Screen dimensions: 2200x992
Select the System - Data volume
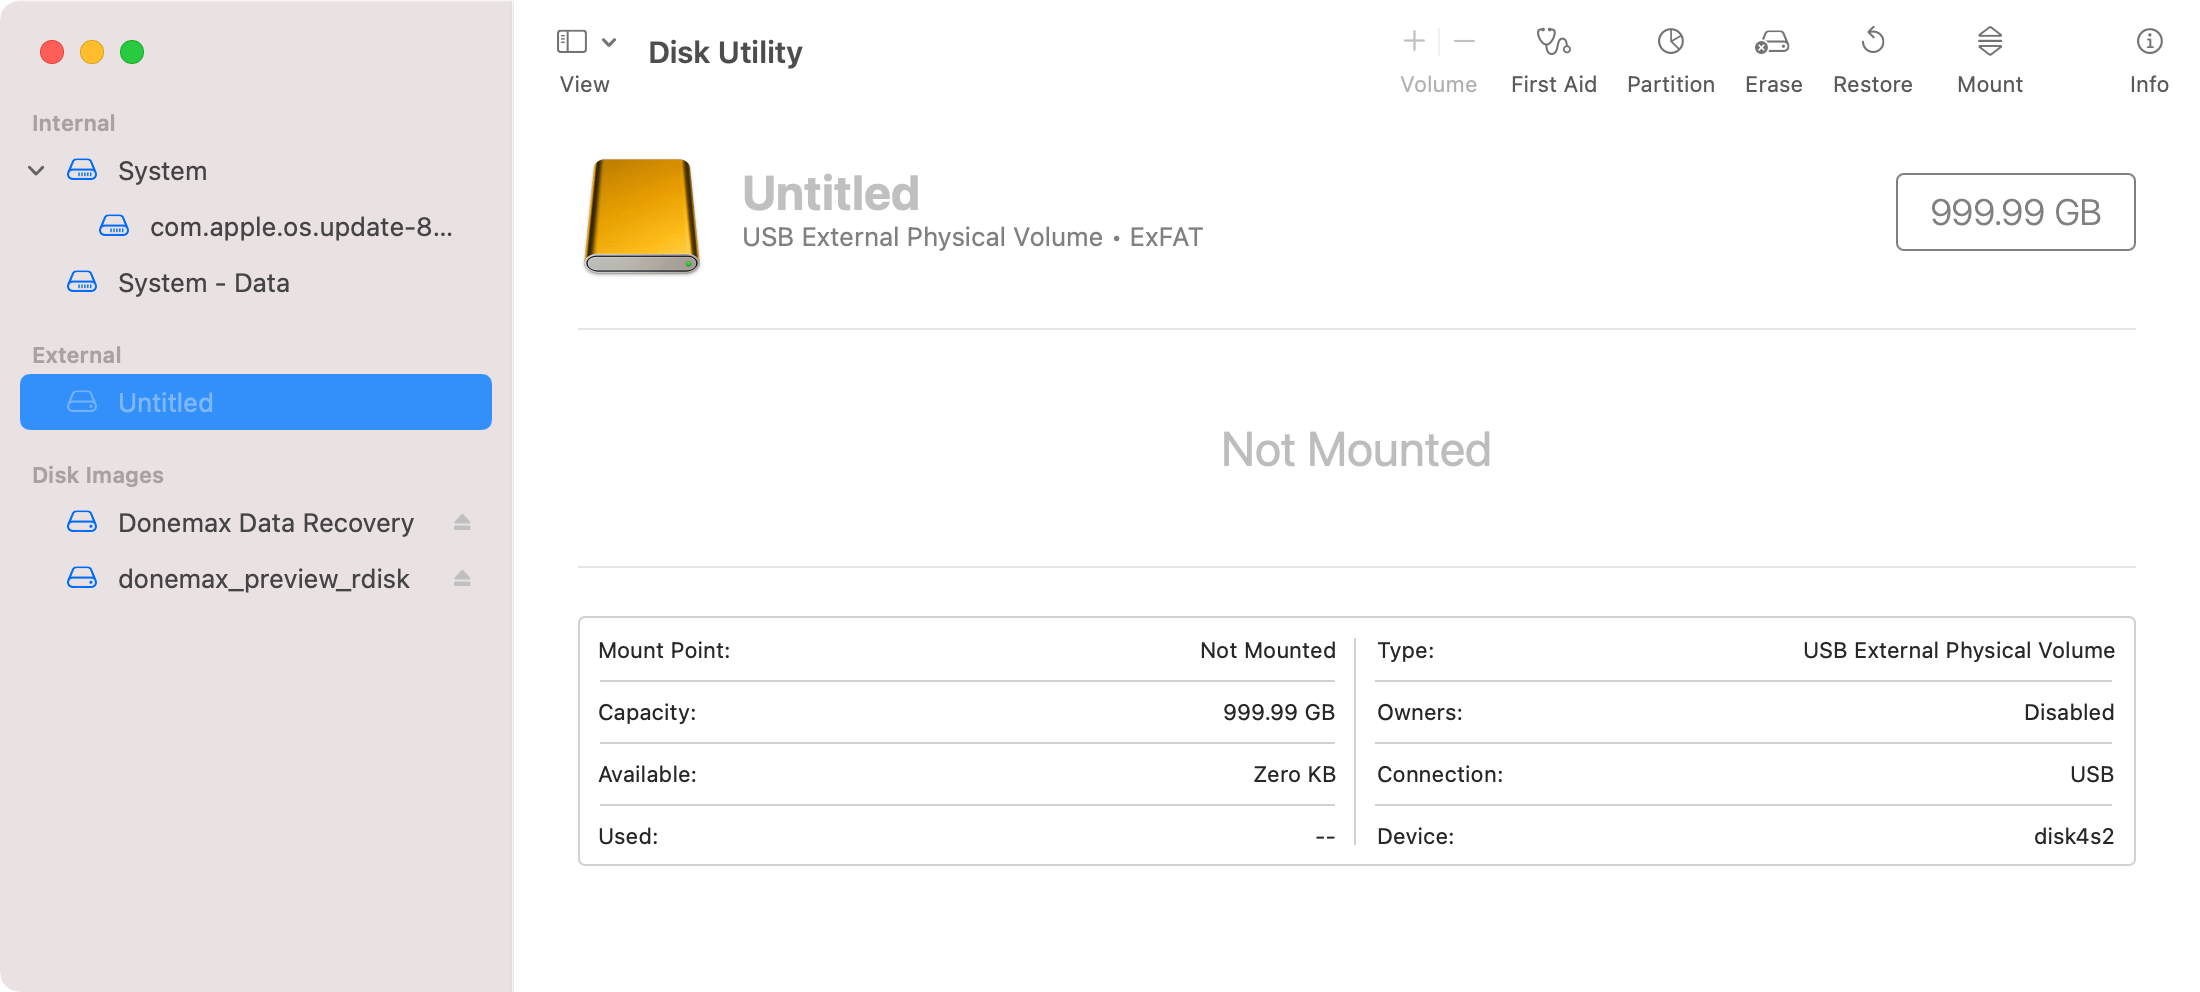pos(203,283)
